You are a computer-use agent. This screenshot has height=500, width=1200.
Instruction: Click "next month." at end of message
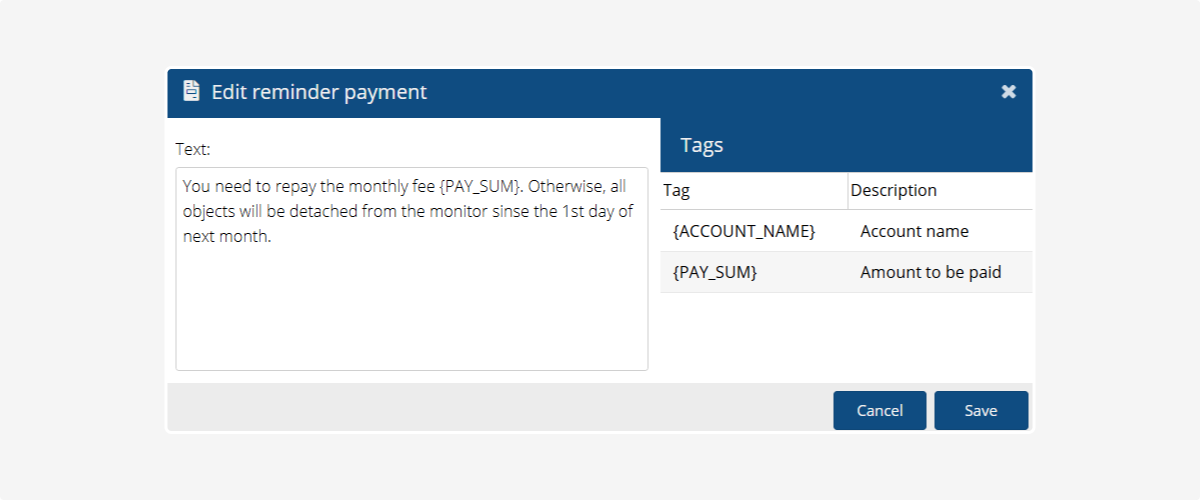[x=227, y=237]
